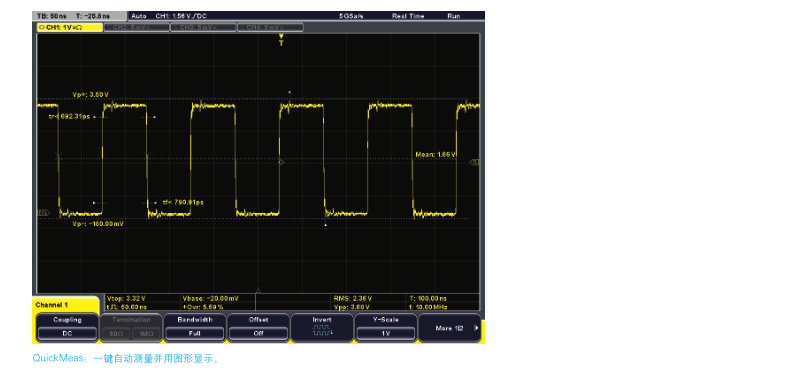Click the center crosshair diamond on the grid
Screen dimensions: 786x376
tap(281, 162)
